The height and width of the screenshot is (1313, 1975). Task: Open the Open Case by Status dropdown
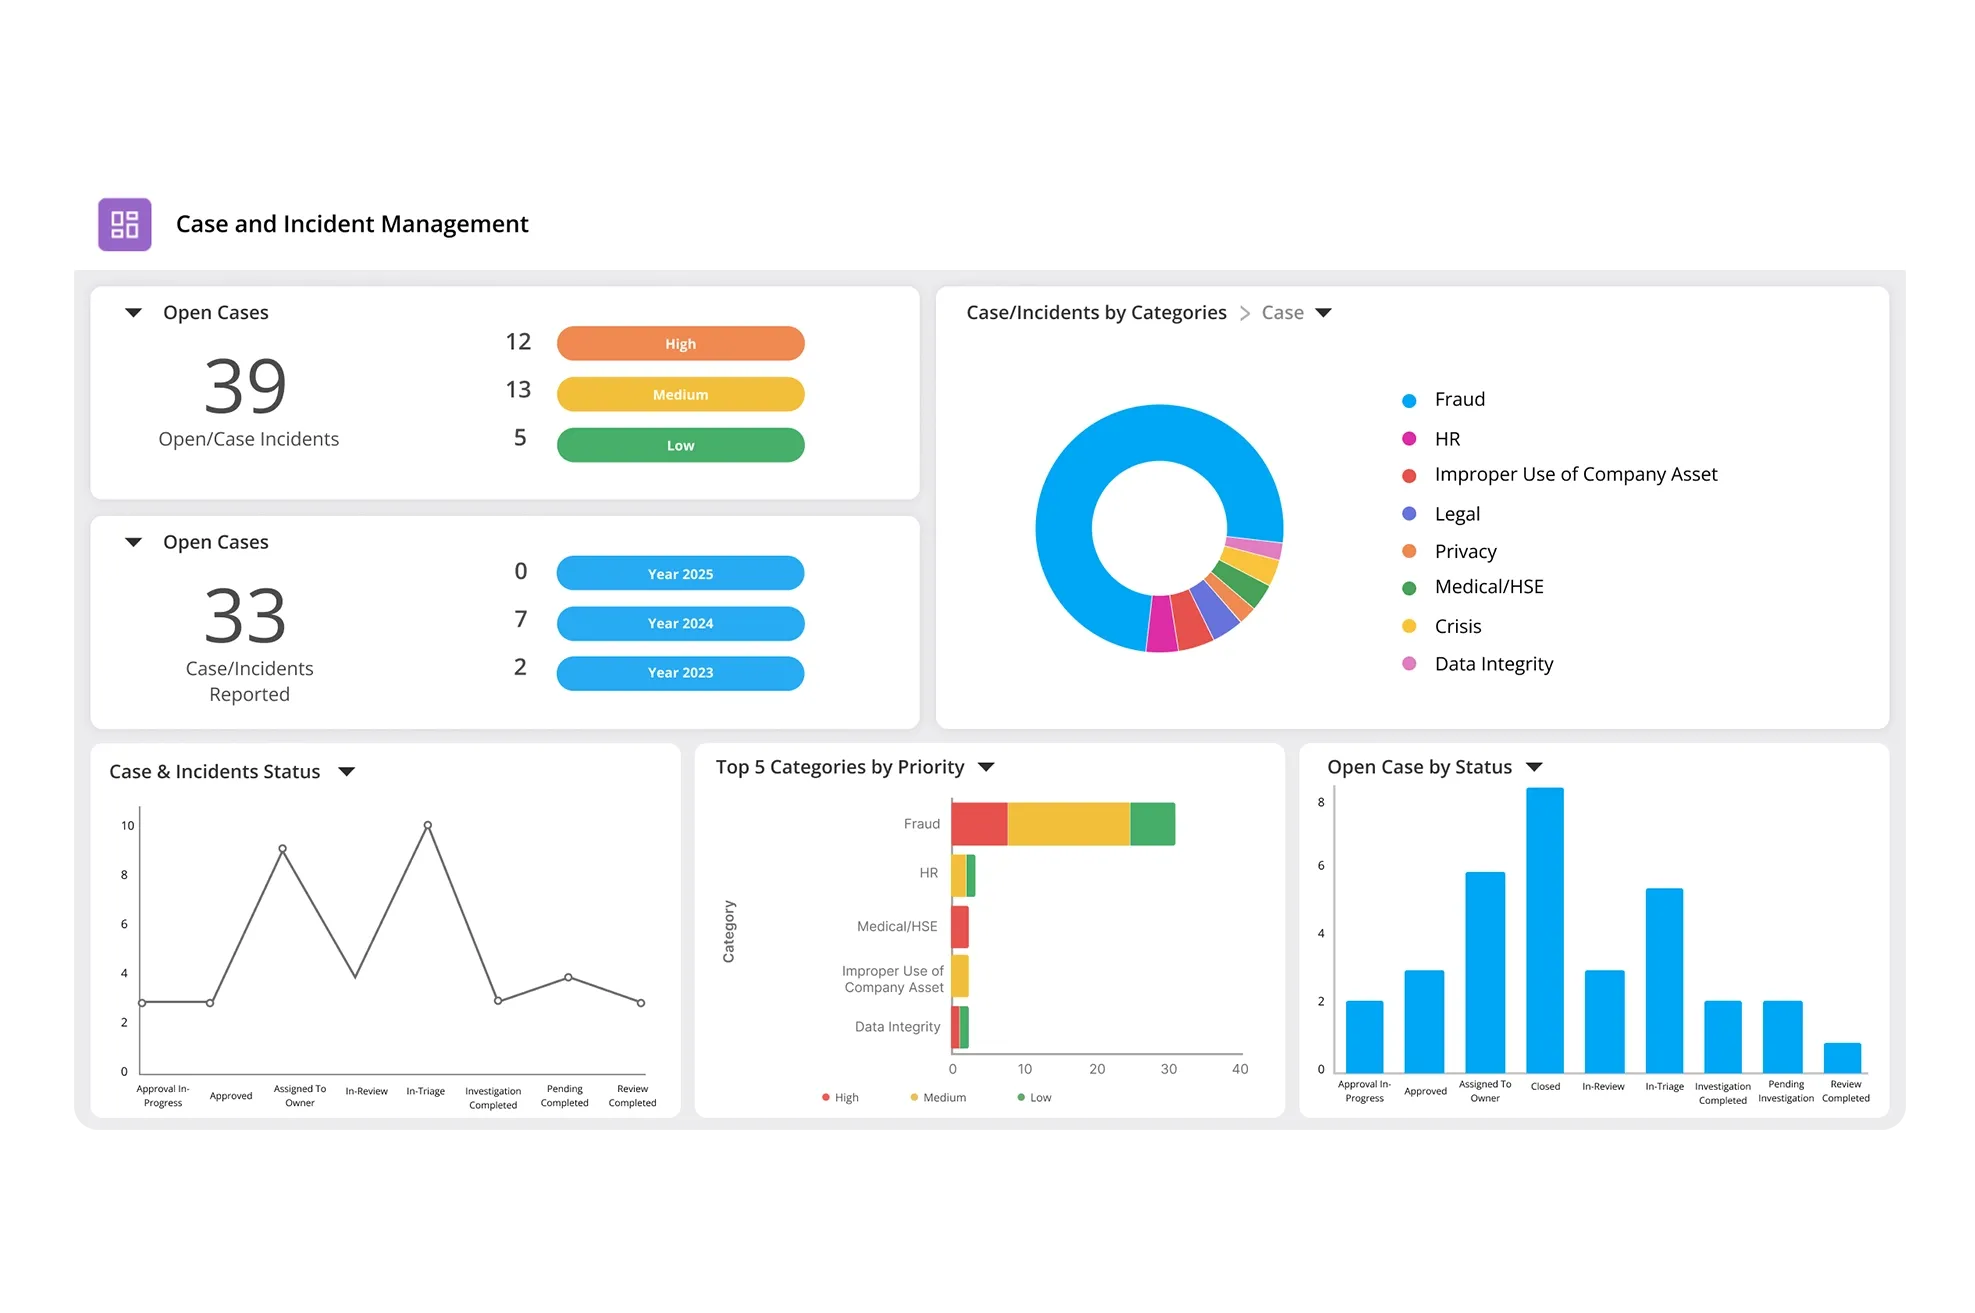point(1533,767)
